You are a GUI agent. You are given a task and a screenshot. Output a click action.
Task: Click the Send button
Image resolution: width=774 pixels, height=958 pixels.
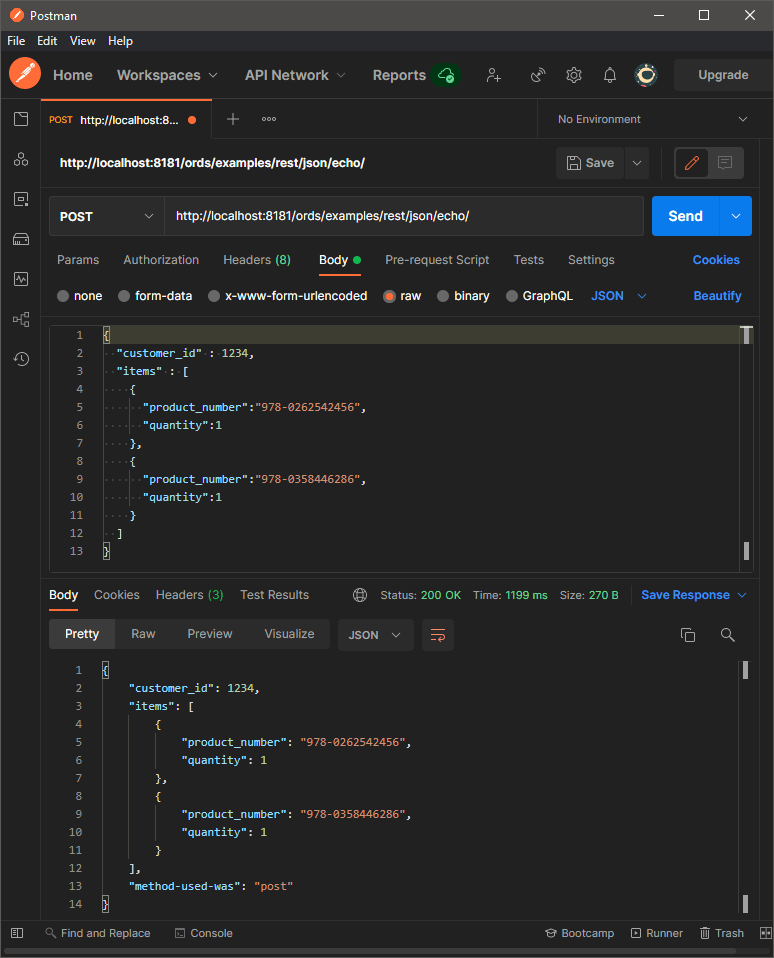click(x=685, y=216)
